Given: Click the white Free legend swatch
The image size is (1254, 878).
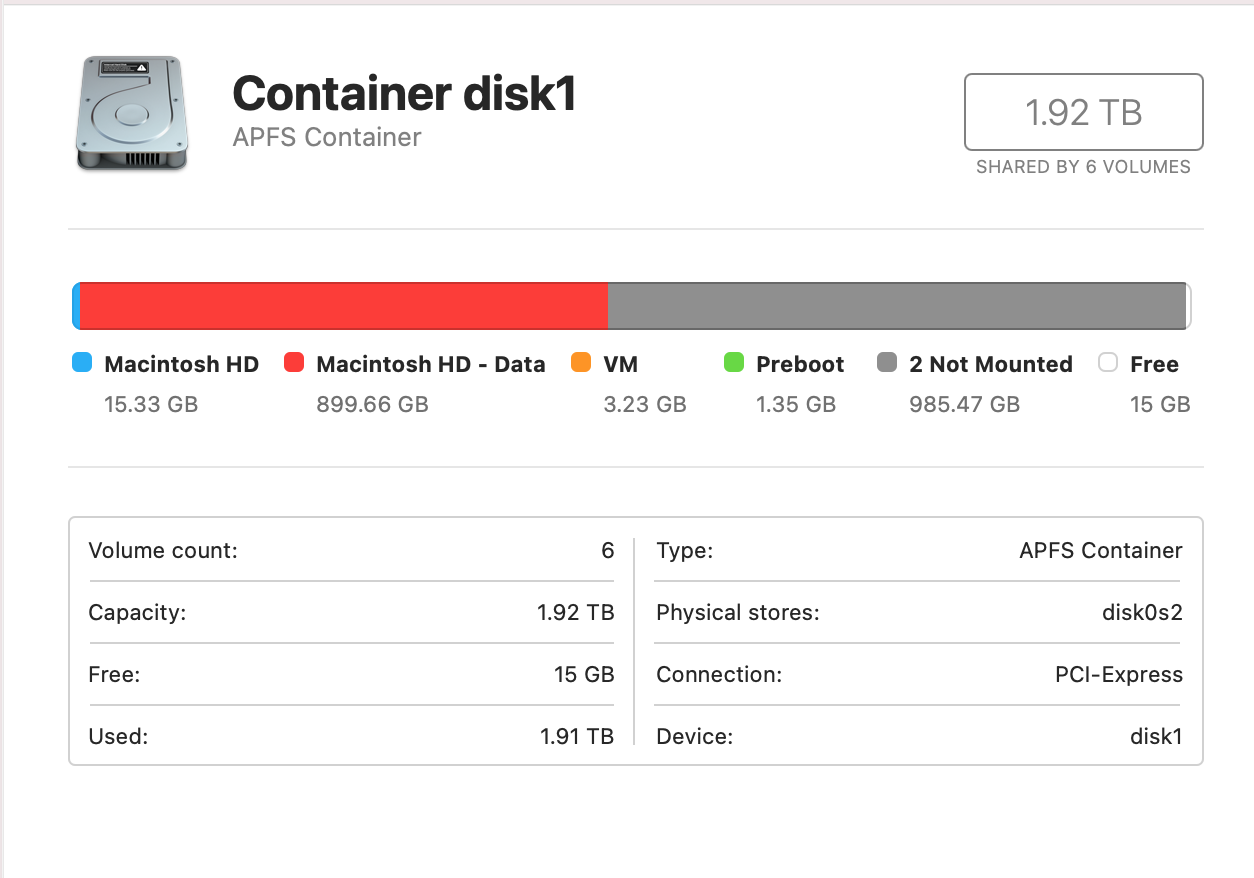Looking at the screenshot, I should 1107,363.
